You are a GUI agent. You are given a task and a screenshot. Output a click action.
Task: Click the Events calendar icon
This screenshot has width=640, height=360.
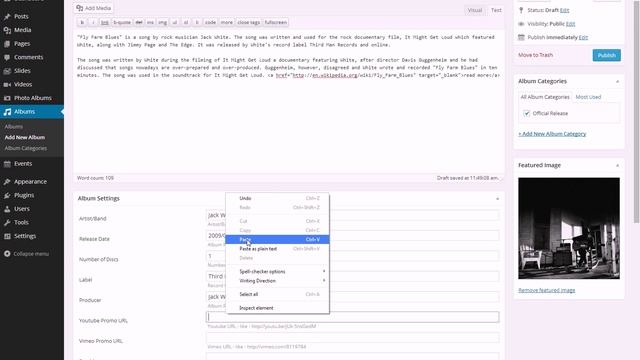7,164
